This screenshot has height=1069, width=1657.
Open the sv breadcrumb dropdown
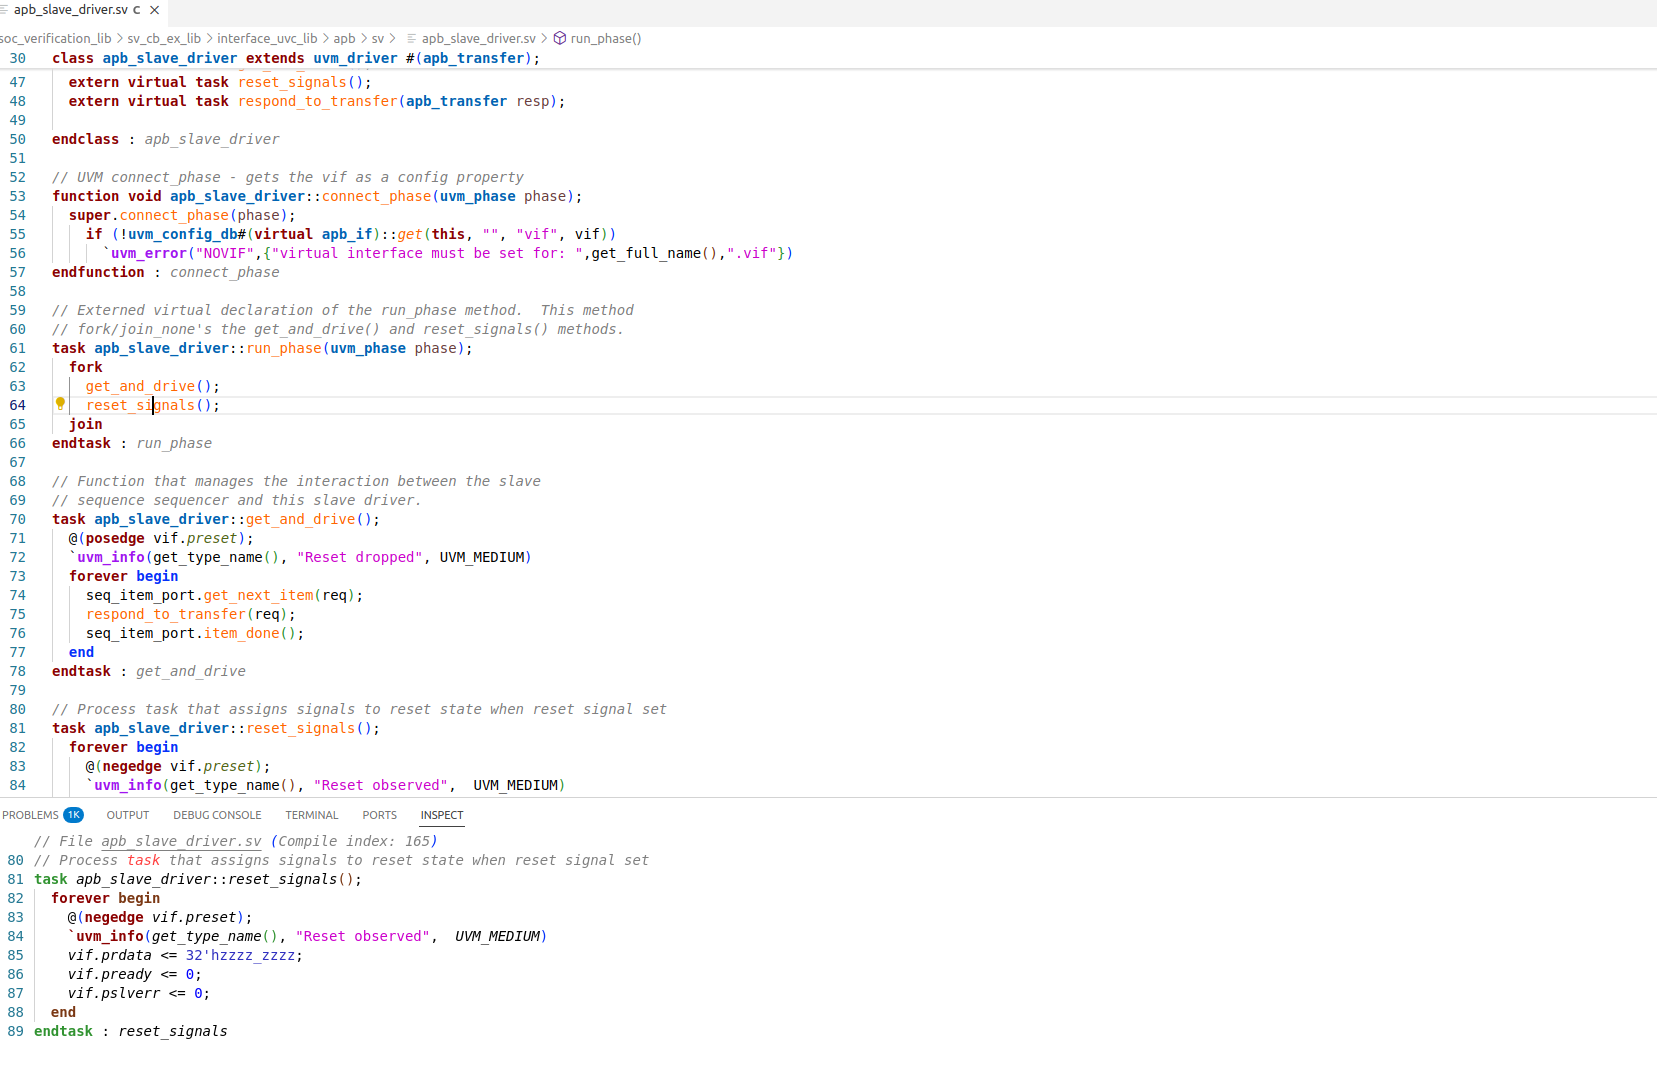378,38
